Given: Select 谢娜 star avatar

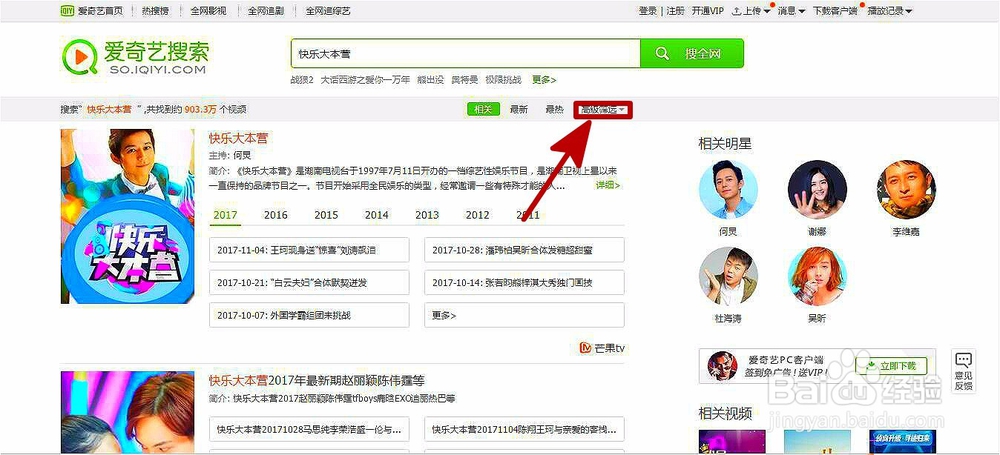Looking at the screenshot, I should 817,190.
